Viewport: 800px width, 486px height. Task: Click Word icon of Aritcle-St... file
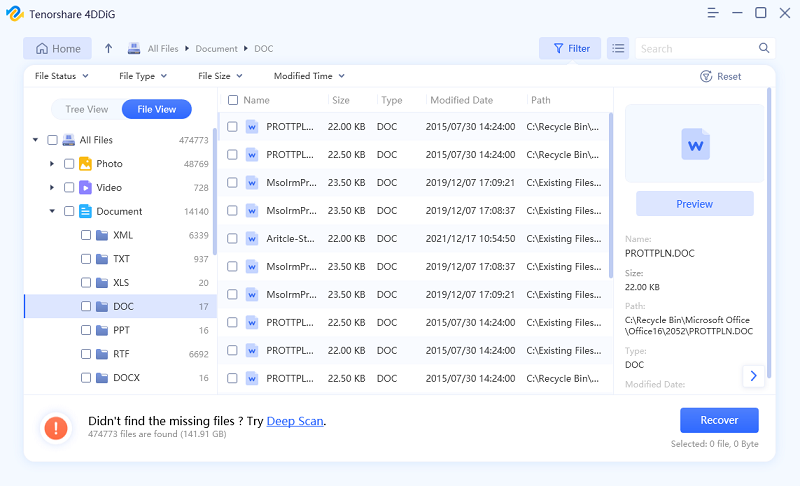(x=252, y=239)
